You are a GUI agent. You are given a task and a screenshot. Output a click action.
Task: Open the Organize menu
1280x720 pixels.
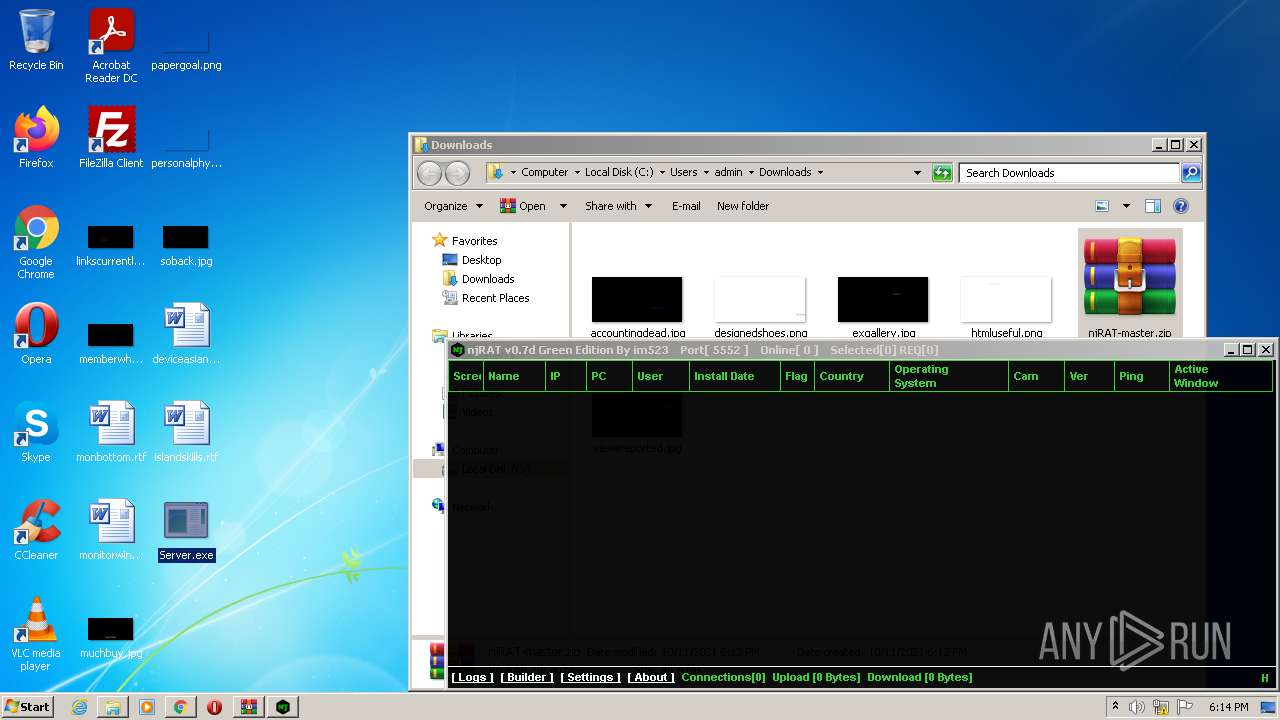click(453, 206)
